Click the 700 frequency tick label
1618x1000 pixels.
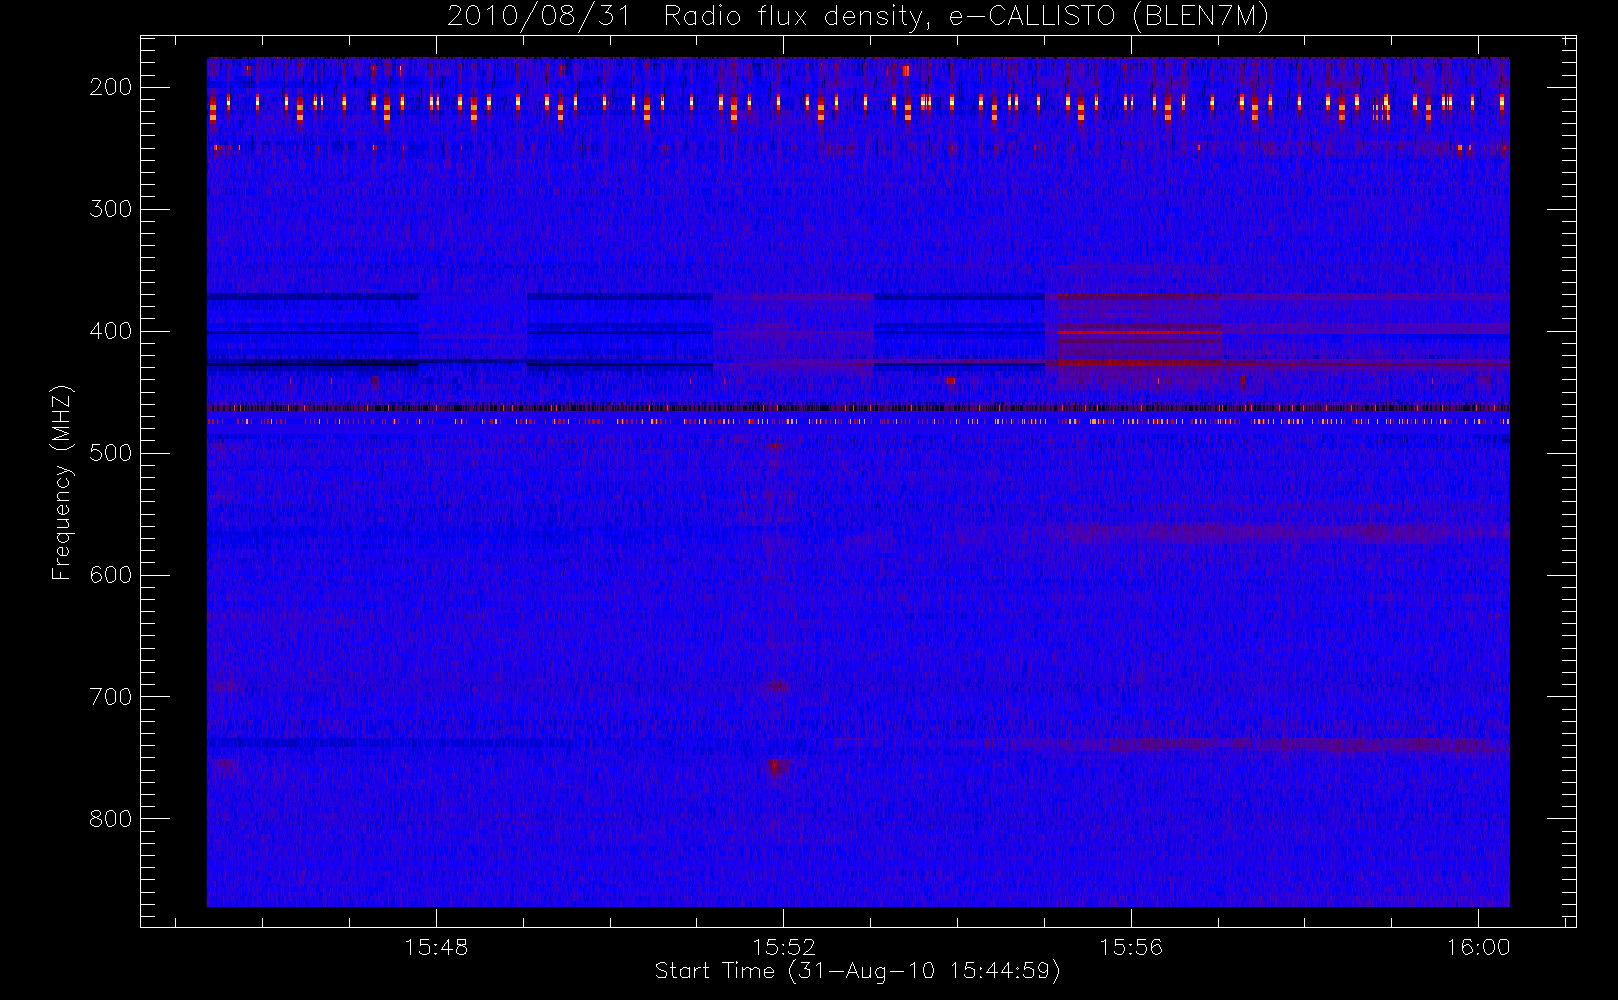[111, 697]
